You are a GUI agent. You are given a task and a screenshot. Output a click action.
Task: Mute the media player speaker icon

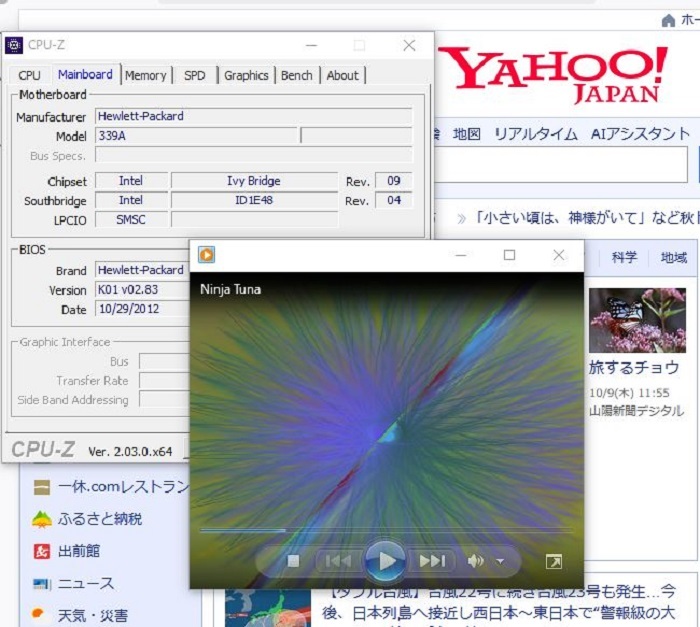[476, 561]
